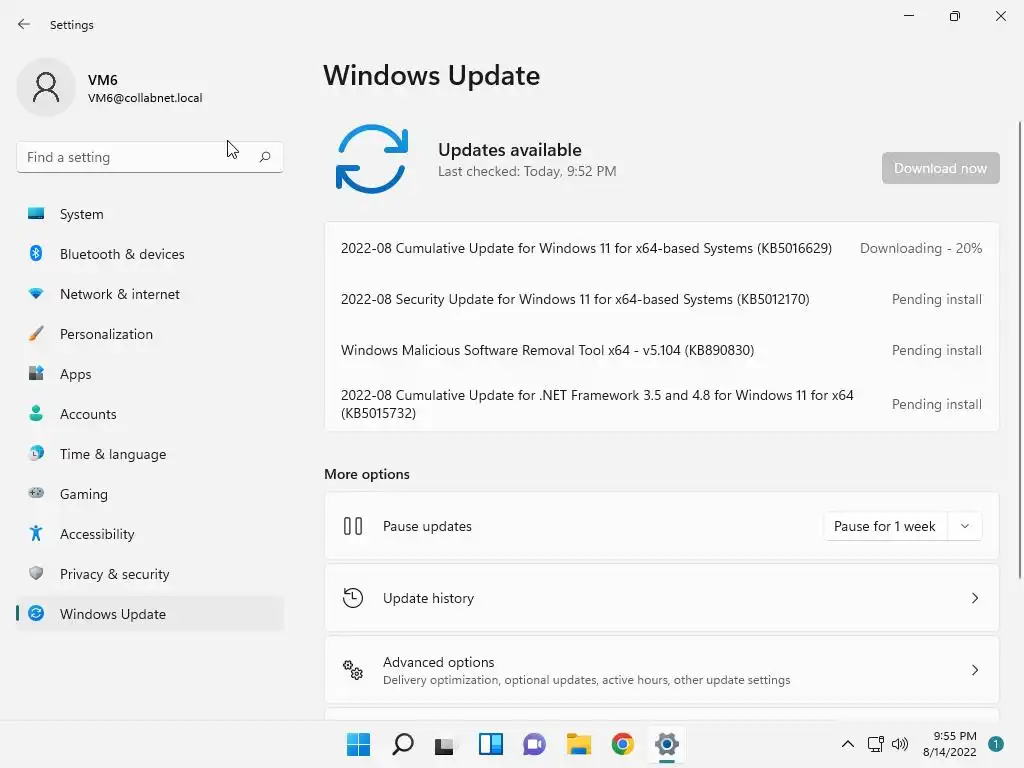Click in the Find a setting box
The image size is (1024, 768).
pyautogui.click(x=150, y=157)
